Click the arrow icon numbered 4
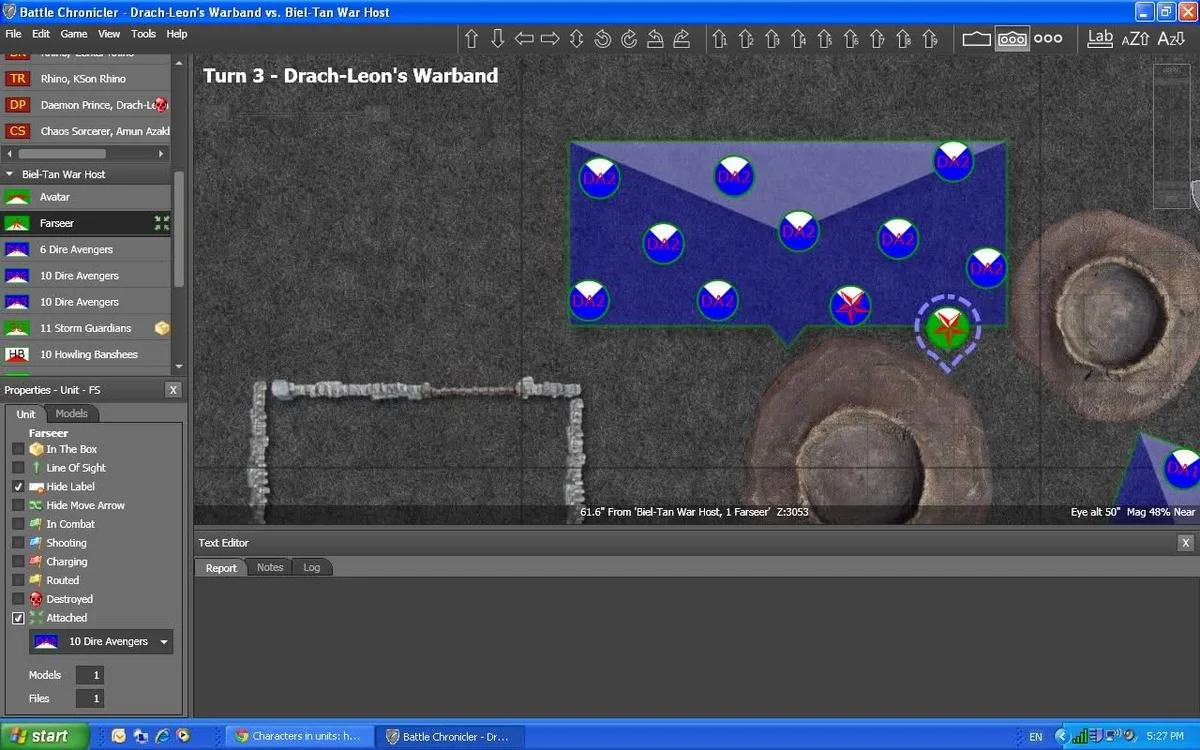This screenshot has width=1200, height=750. pos(798,39)
